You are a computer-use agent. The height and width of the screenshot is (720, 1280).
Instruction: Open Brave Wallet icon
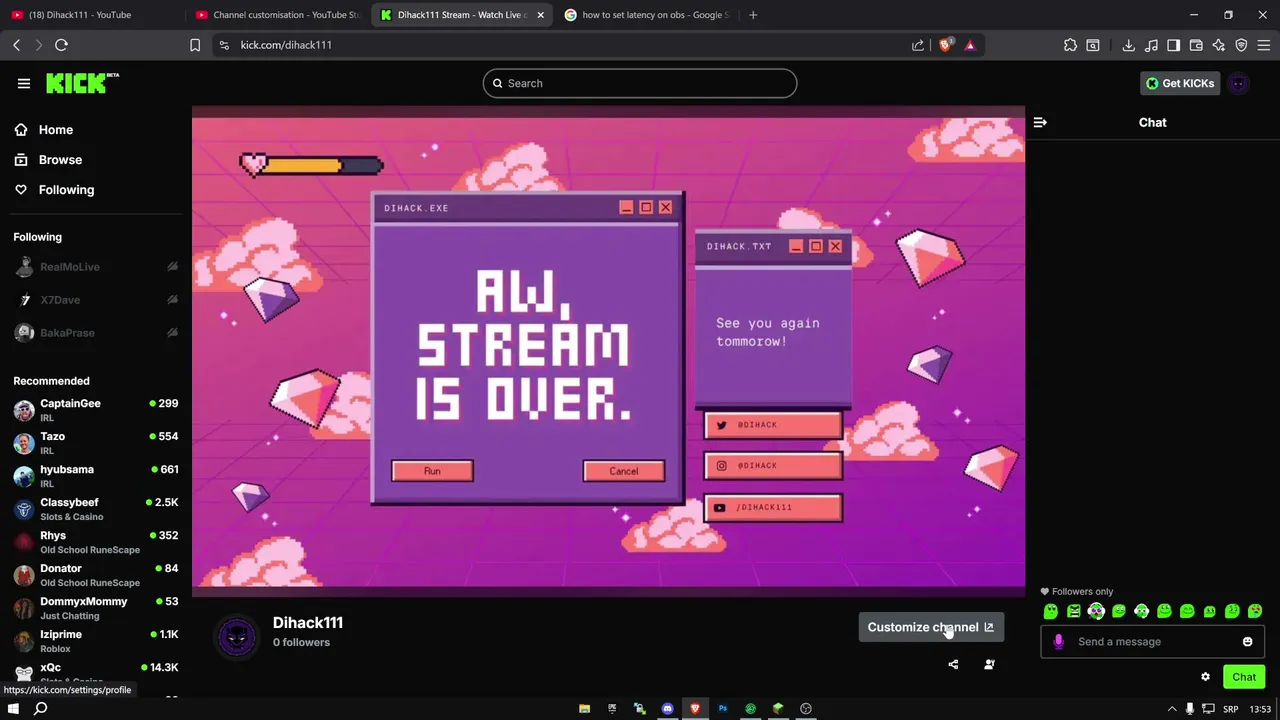click(1196, 45)
